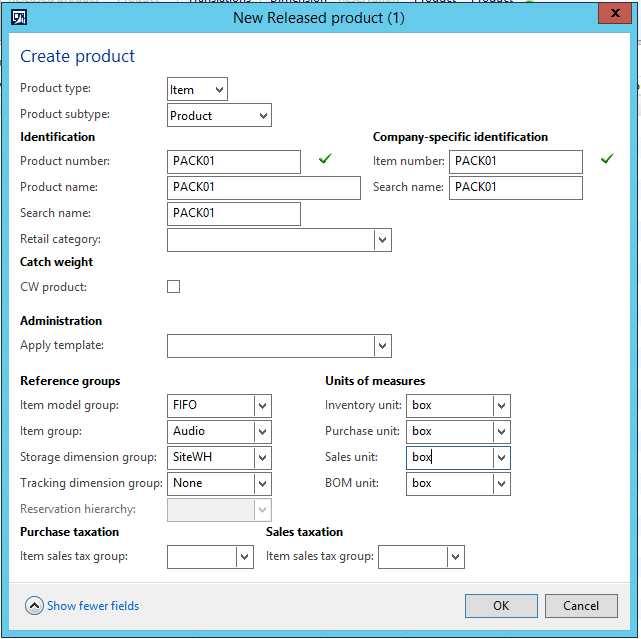Click the company-specific Search name field
The height and width of the screenshot is (639, 641).
(x=515, y=188)
